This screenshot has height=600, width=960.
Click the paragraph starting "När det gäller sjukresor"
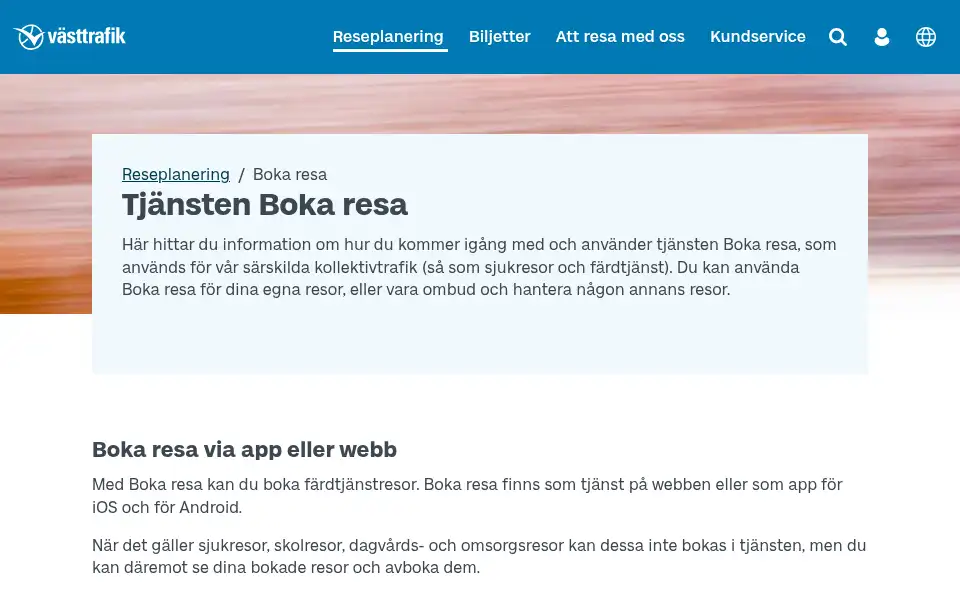point(479,556)
